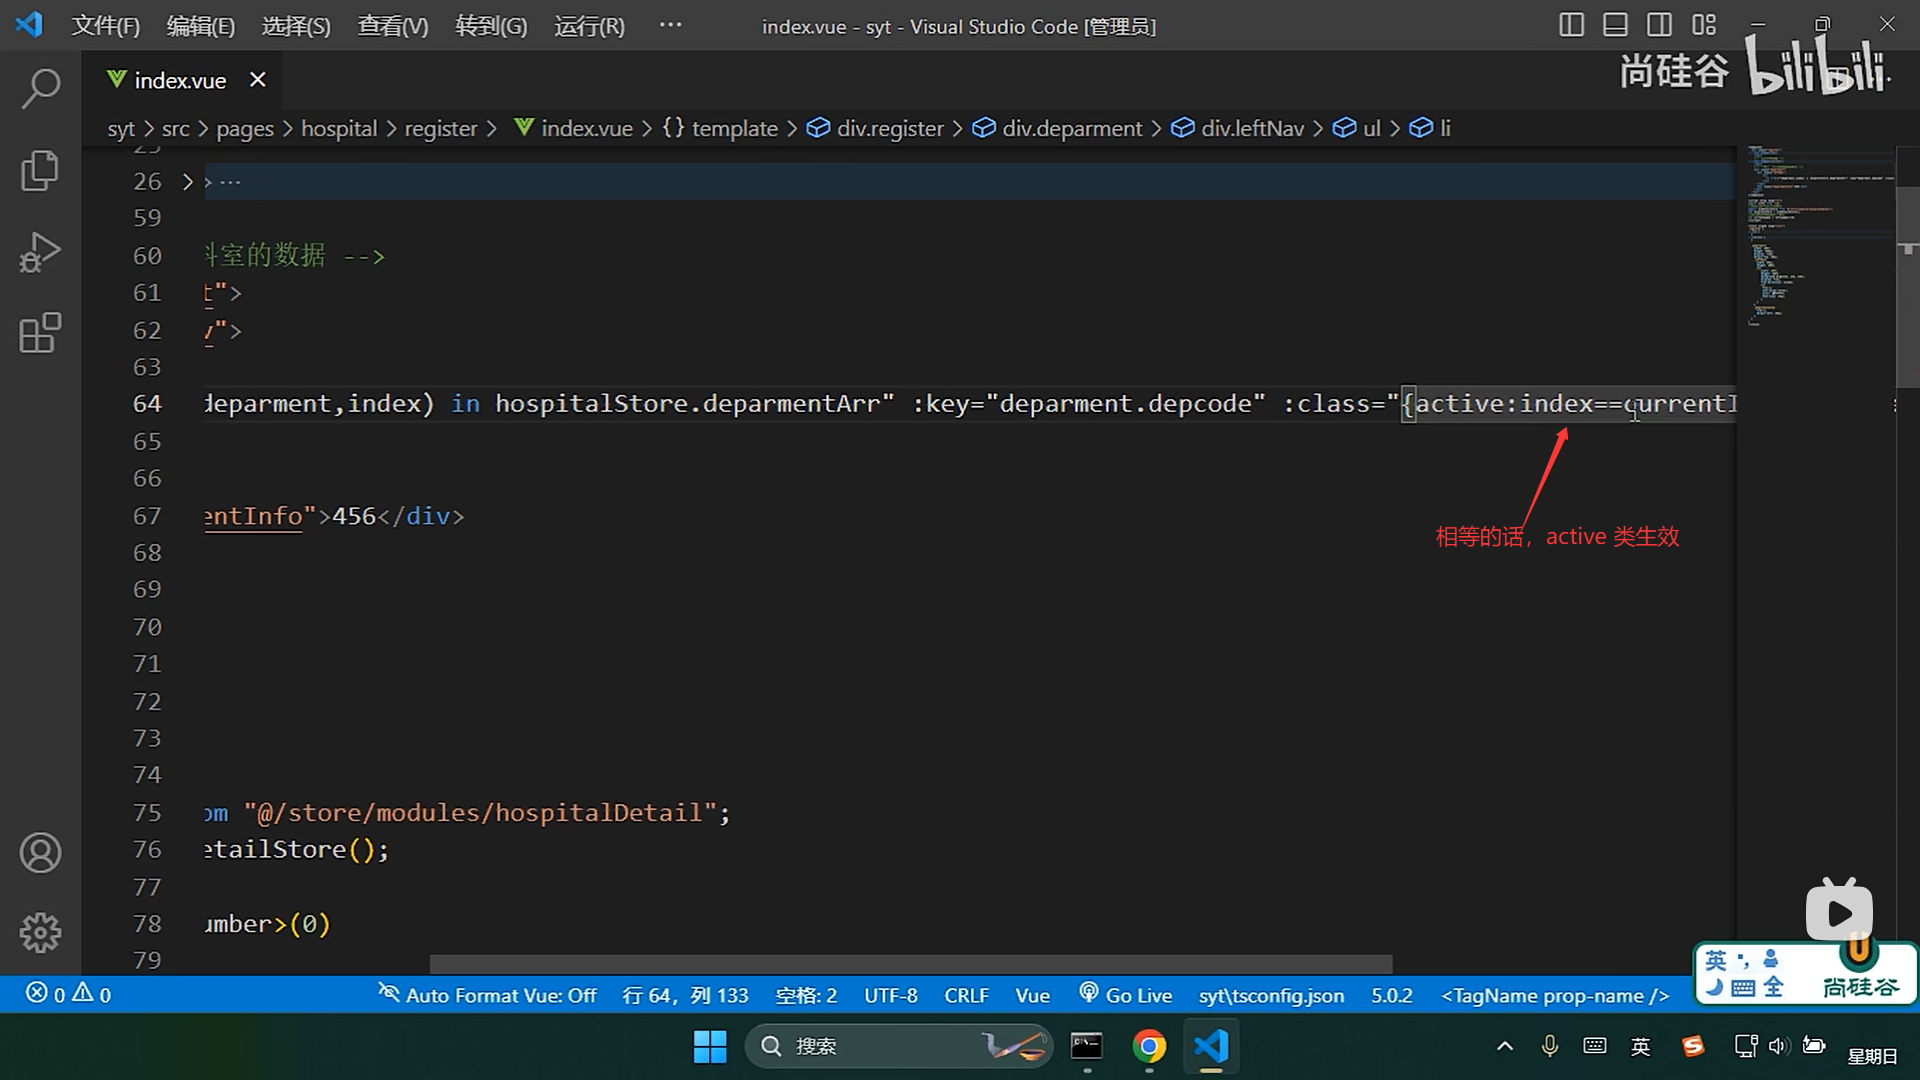Toggle the primary side bar layout
The image size is (1920, 1080).
coord(1571,25)
